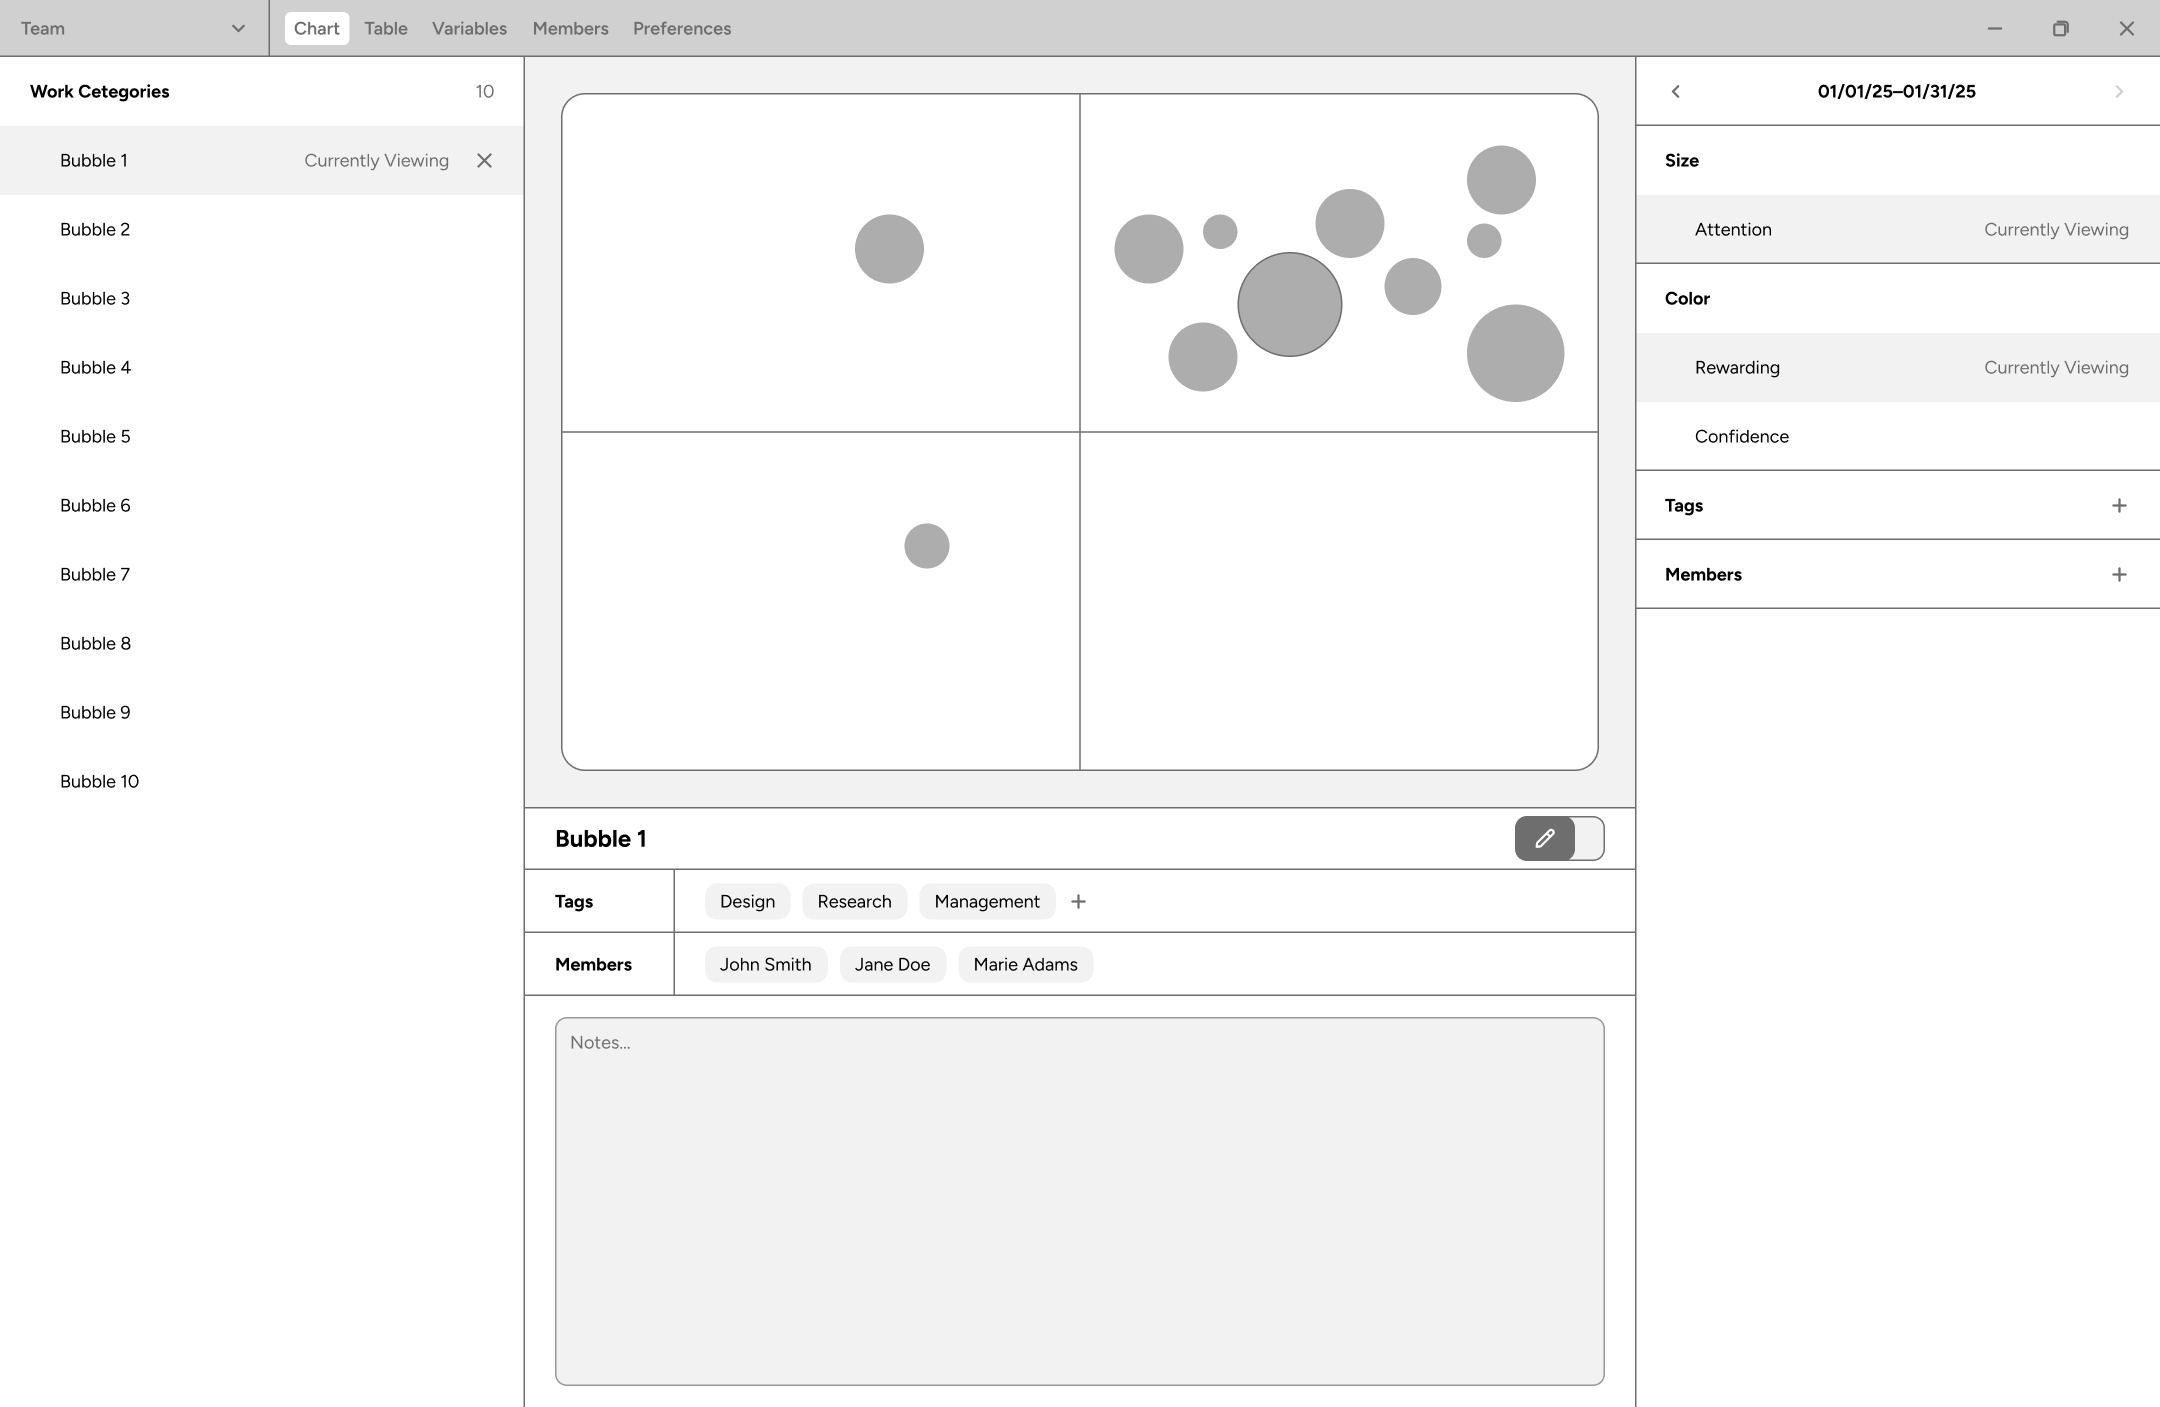Select Bubble 6 in the category list
This screenshot has height=1407, width=2160.
pyautogui.click(x=262, y=505)
